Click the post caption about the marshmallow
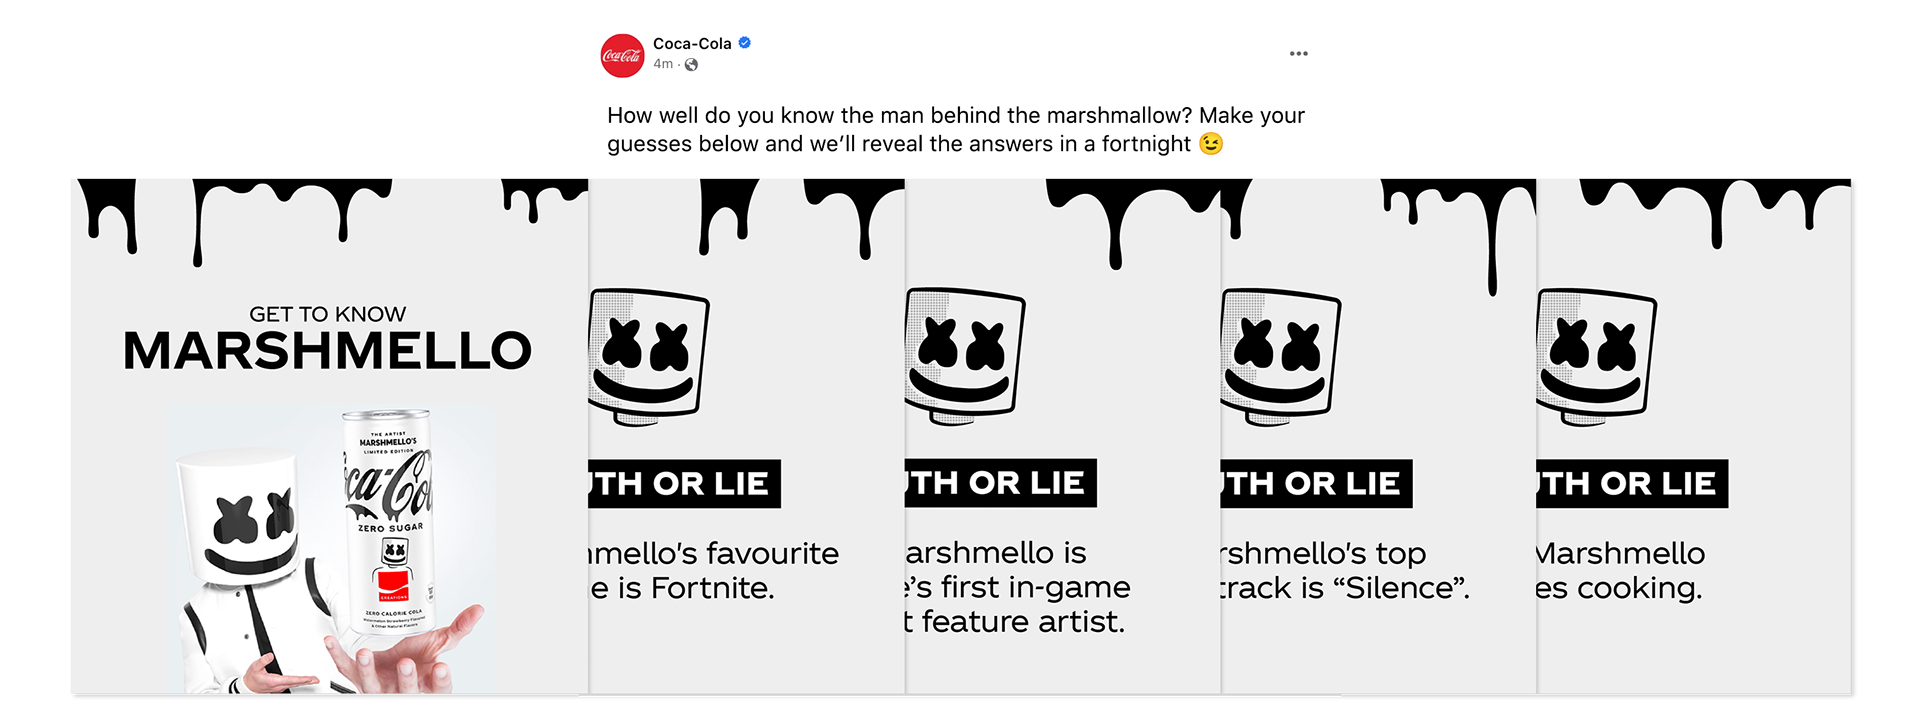Screen dimensions: 1920x719 [x=955, y=130]
